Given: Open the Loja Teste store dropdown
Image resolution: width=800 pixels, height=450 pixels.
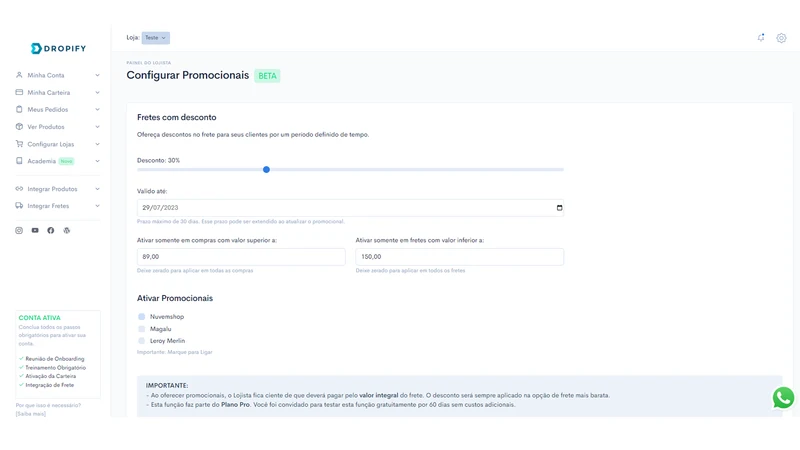Looking at the screenshot, I should [156, 38].
